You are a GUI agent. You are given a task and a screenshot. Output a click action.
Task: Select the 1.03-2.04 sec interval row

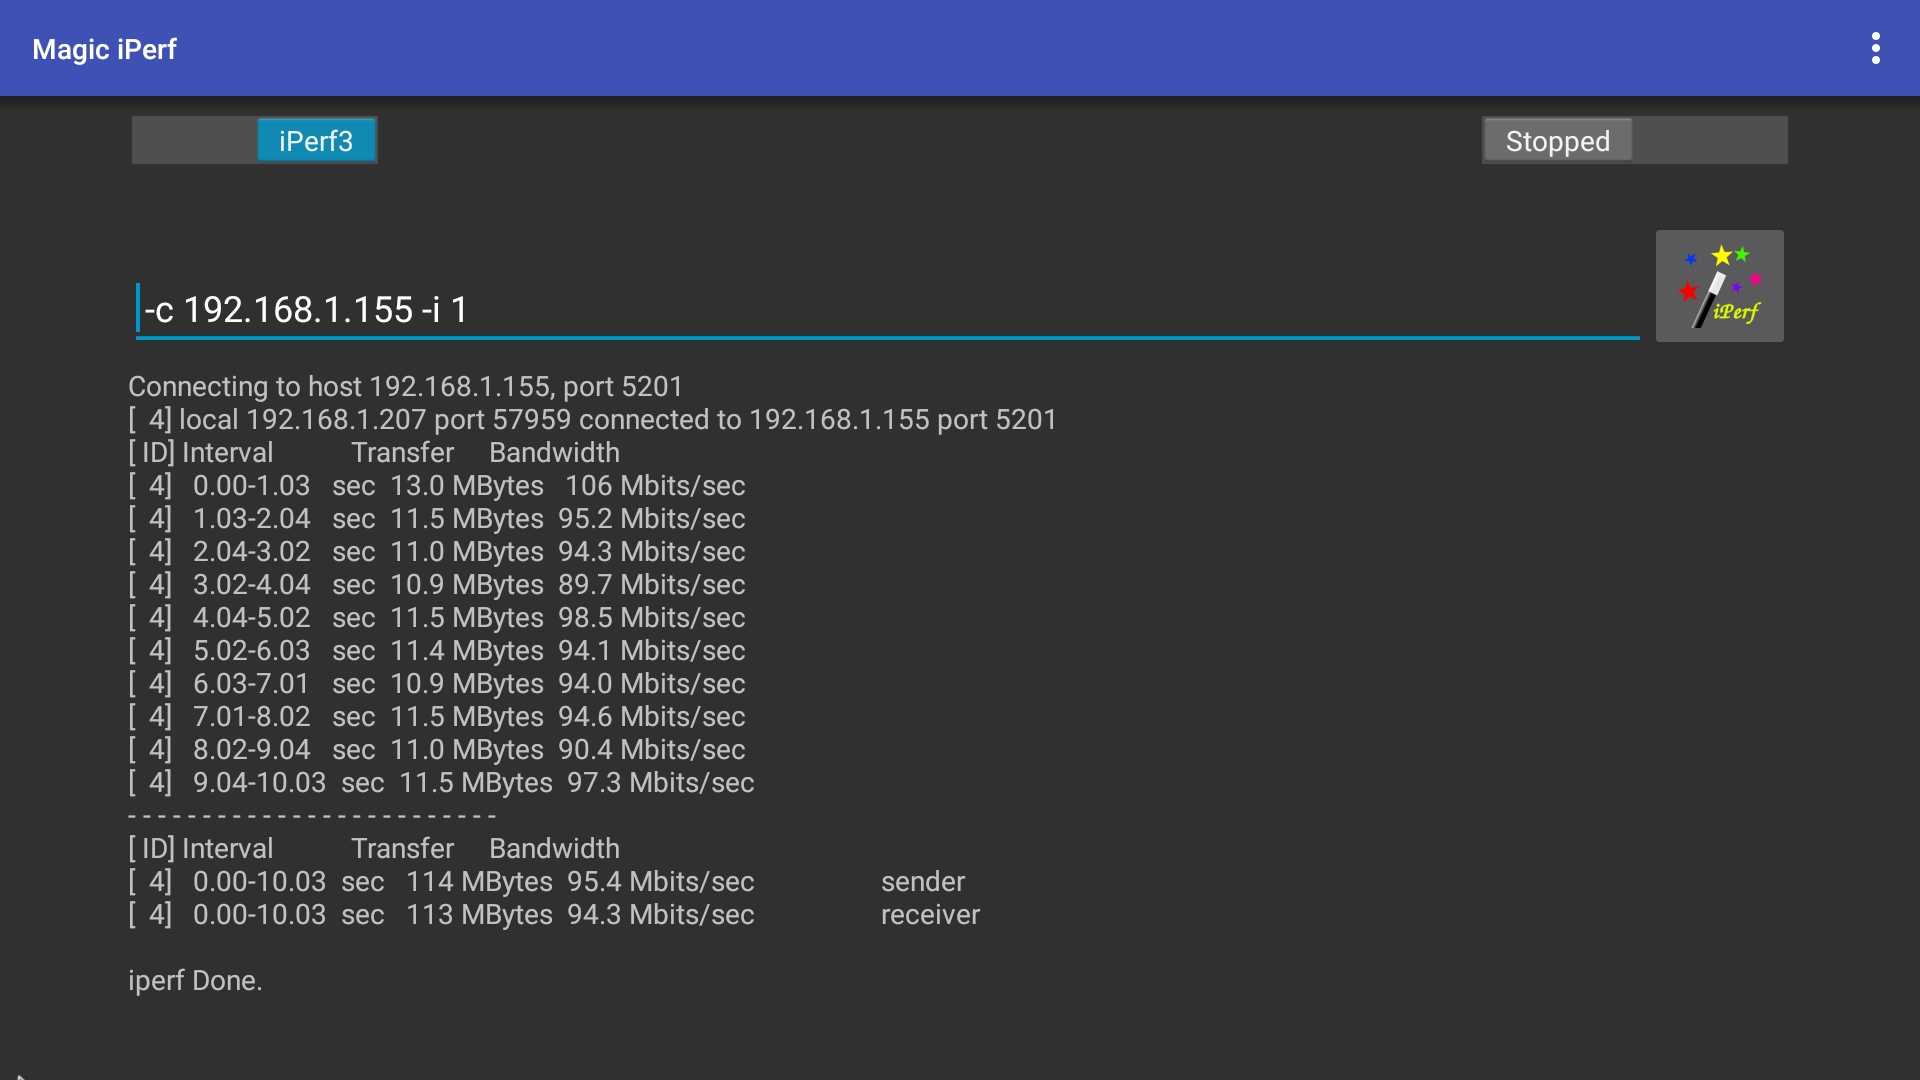click(x=437, y=519)
